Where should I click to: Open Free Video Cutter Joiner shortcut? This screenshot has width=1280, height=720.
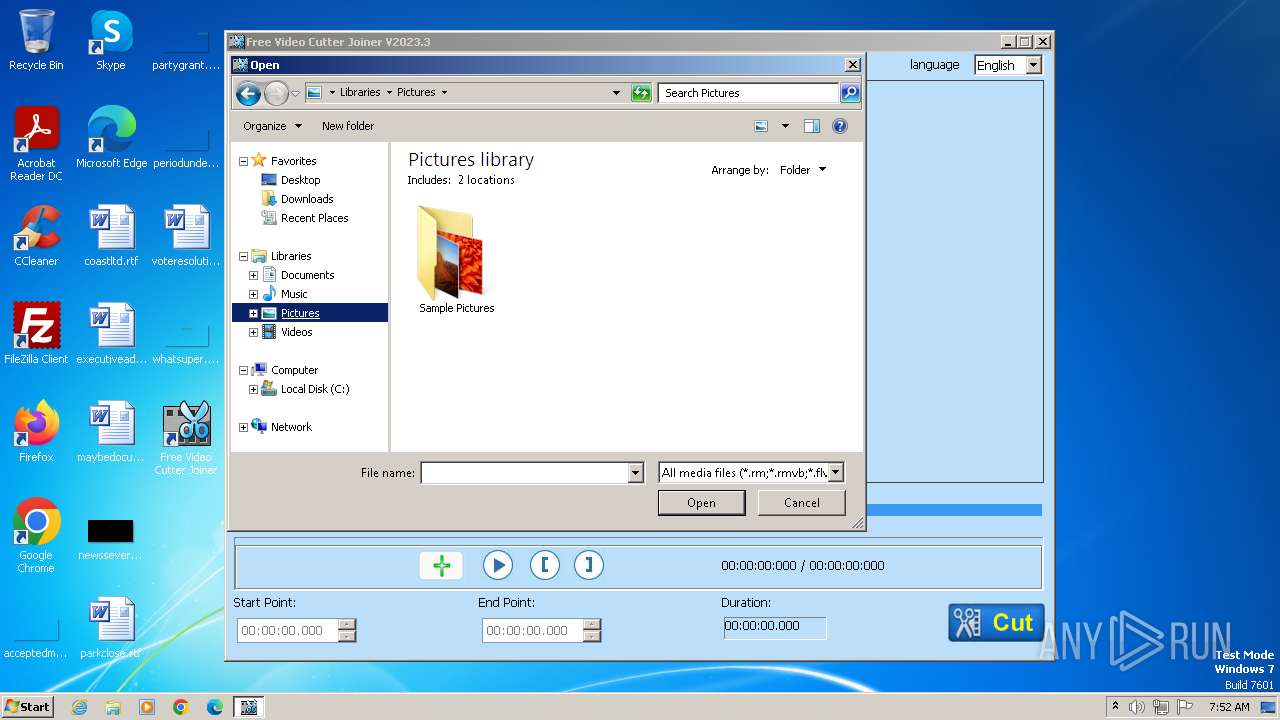pyautogui.click(x=186, y=438)
